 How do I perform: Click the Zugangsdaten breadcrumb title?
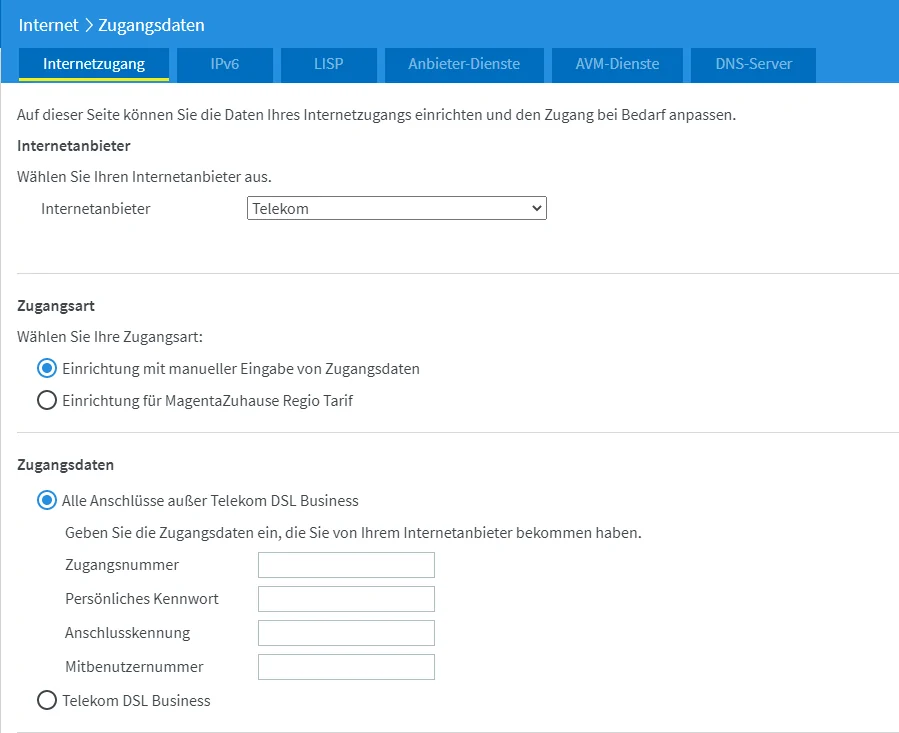(151, 25)
